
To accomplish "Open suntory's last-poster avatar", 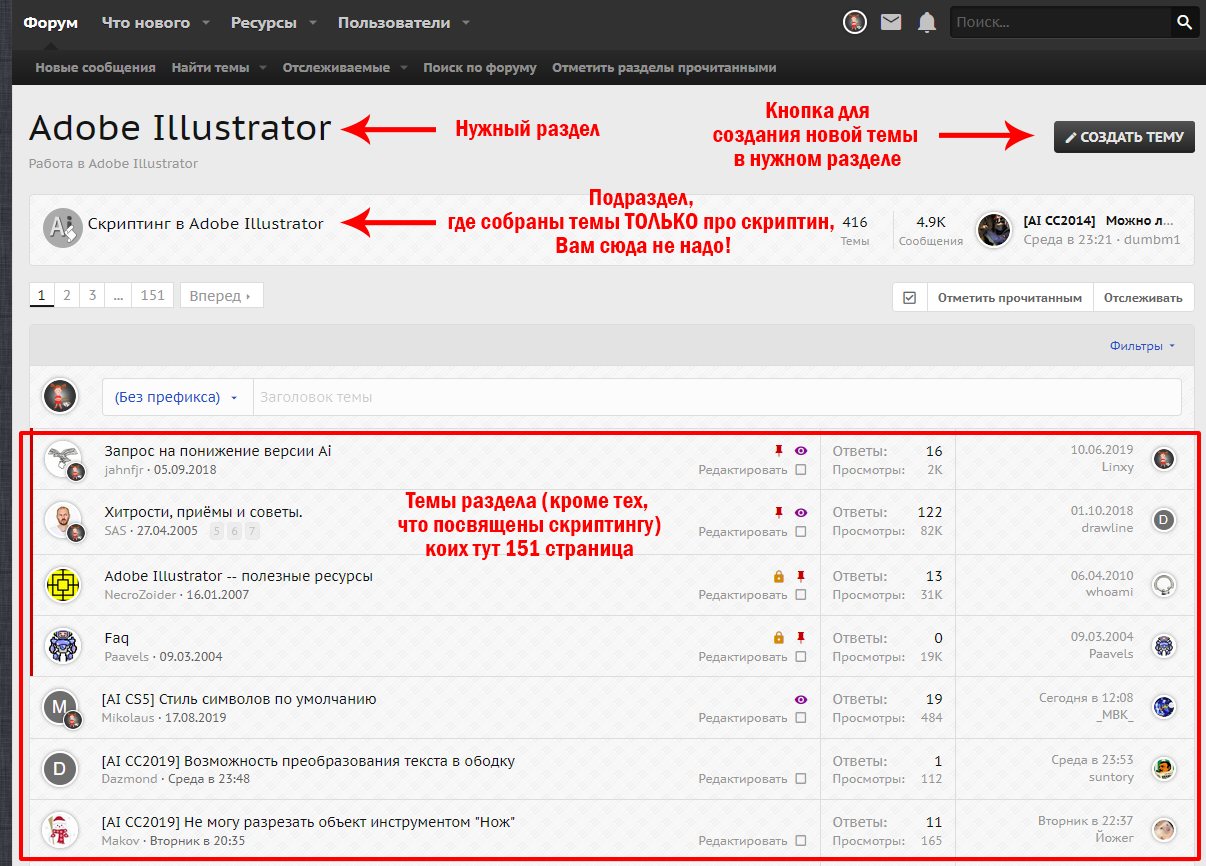I will coord(1163,769).
